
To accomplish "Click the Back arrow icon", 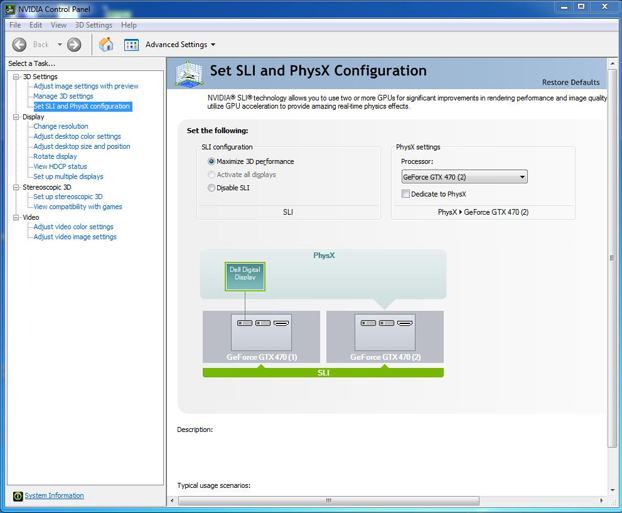I will point(19,44).
